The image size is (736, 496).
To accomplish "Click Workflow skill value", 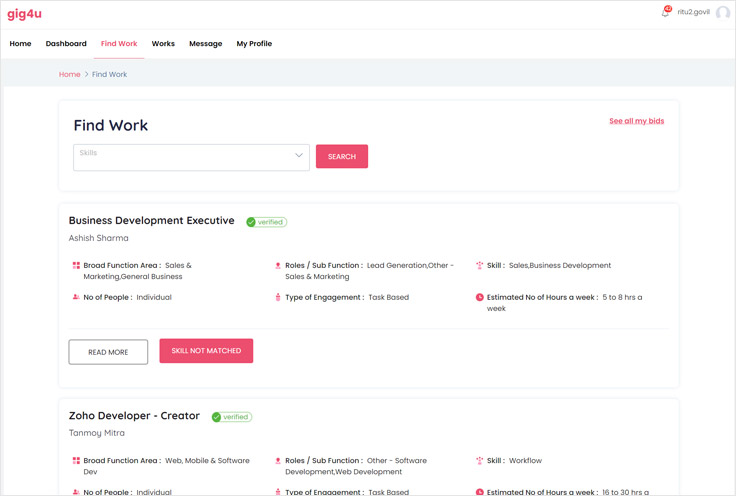I will (525, 460).
